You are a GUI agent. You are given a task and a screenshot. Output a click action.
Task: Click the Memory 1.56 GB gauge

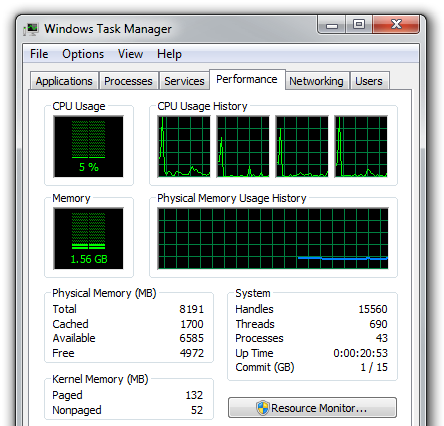point(88,238)
